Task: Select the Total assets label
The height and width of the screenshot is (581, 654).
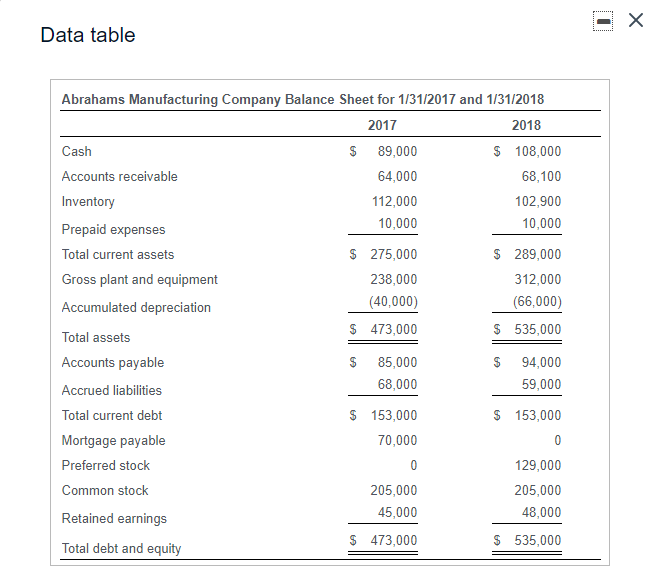Action: tap(96, 337)
